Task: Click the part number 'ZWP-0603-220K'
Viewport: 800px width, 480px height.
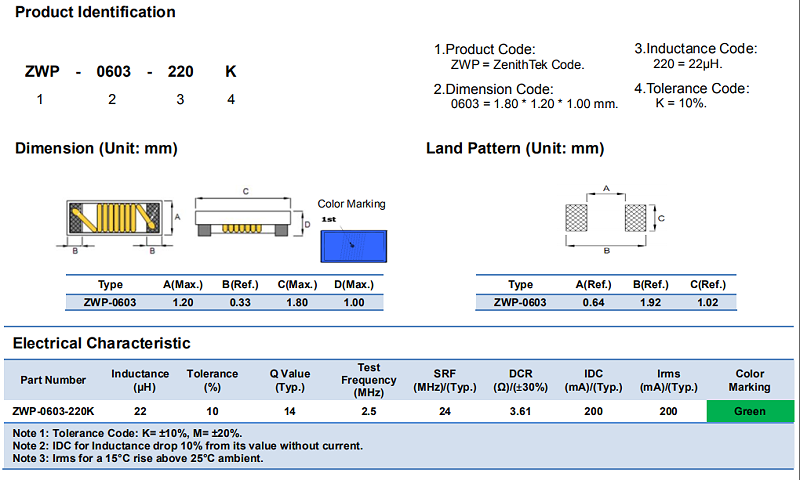Action: coord(53,411)
